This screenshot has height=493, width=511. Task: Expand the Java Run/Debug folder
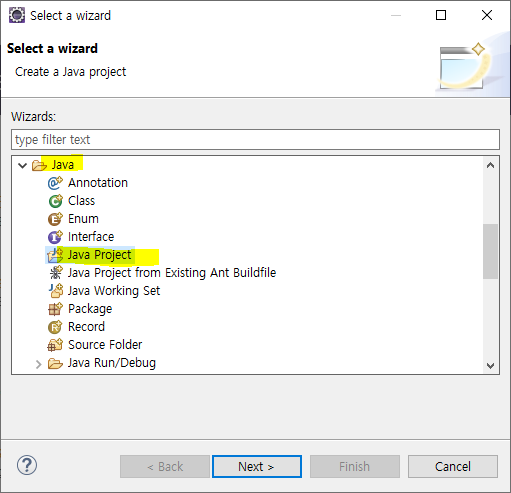pyautogui.click(x=38, y=364)
